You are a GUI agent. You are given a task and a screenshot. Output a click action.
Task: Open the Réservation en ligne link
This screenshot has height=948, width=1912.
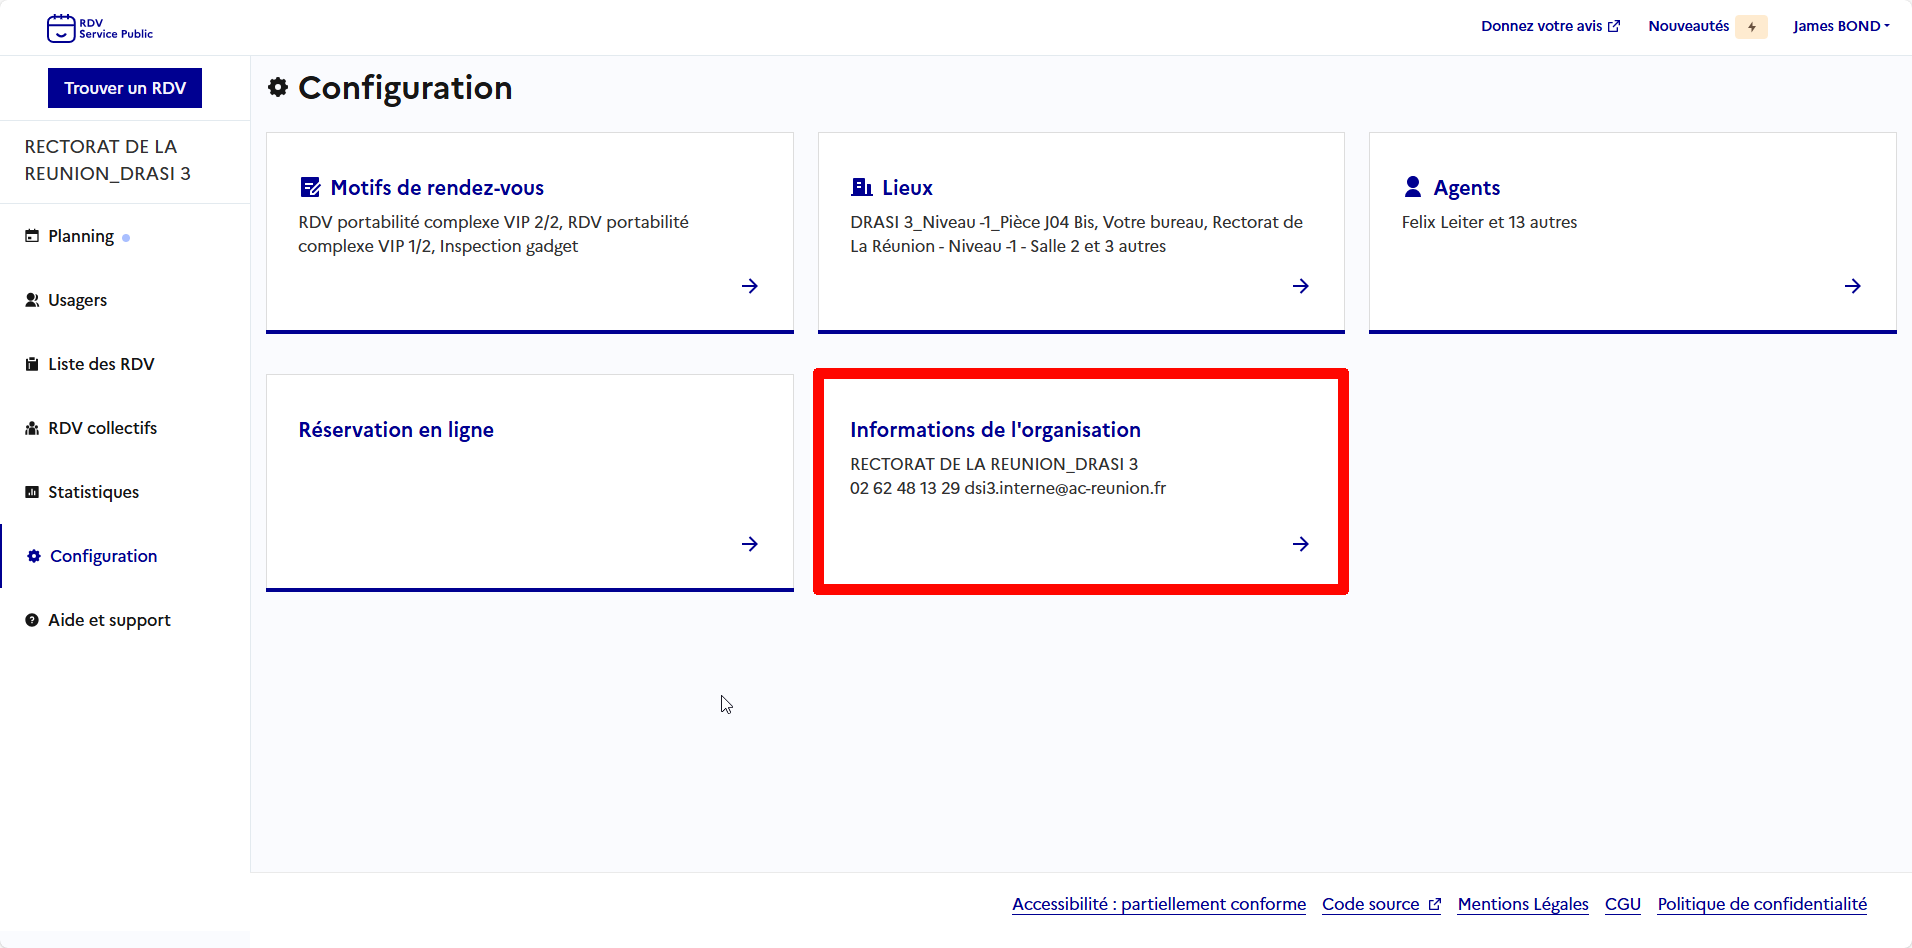[x=396, y=429]
